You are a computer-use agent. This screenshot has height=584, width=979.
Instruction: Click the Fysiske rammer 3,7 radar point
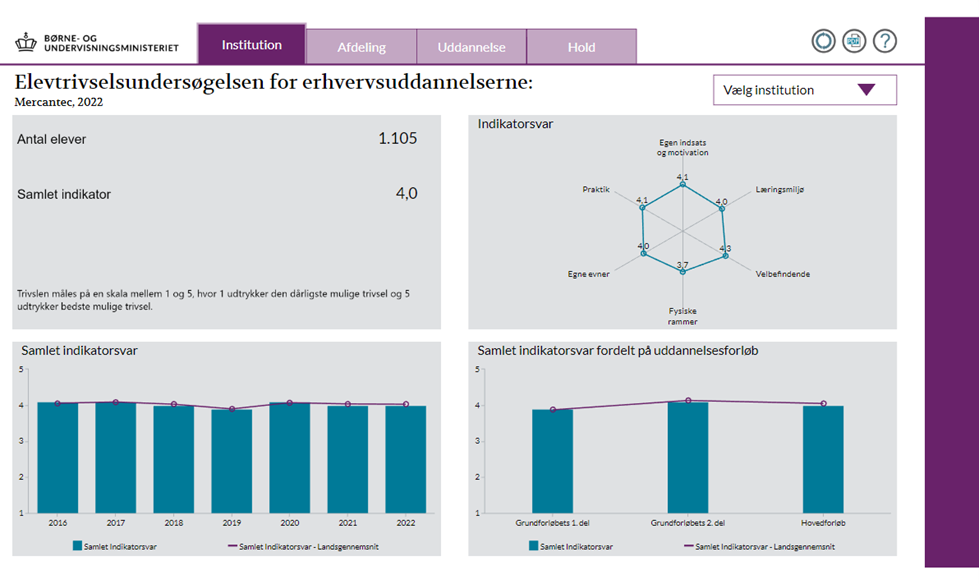[x=682, y=270]
